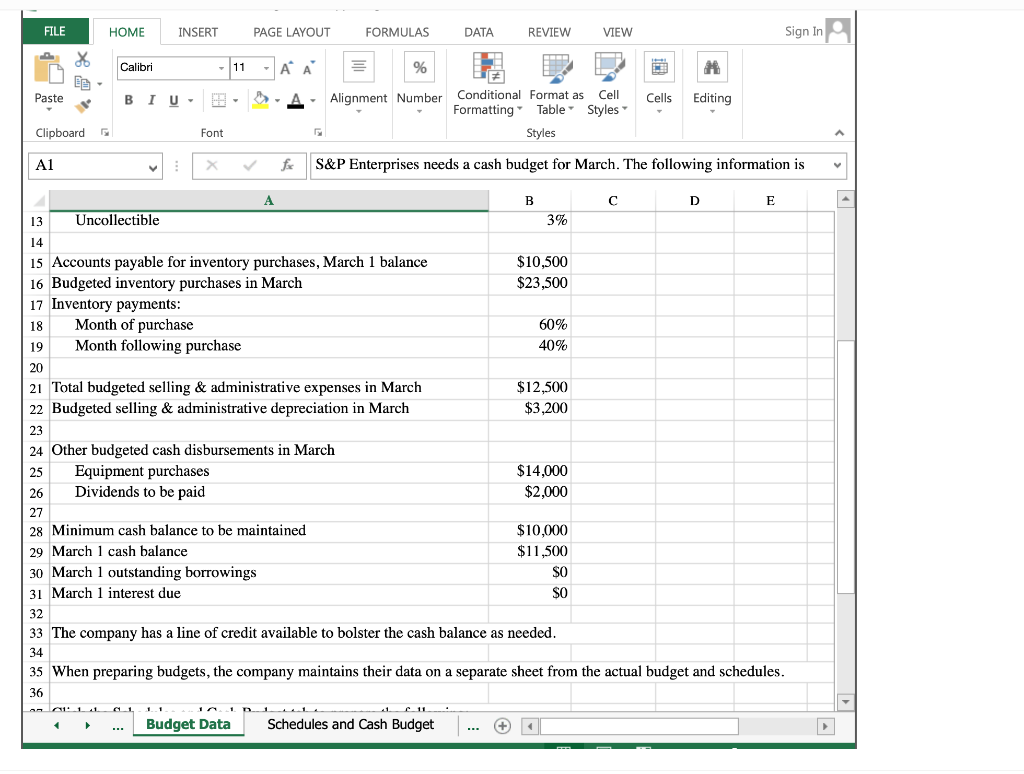Image resolution: width=1024 pixels, height=774 pixels.
Task: Open the Name Box A1 dropdown
Action: tap(153, 167)
